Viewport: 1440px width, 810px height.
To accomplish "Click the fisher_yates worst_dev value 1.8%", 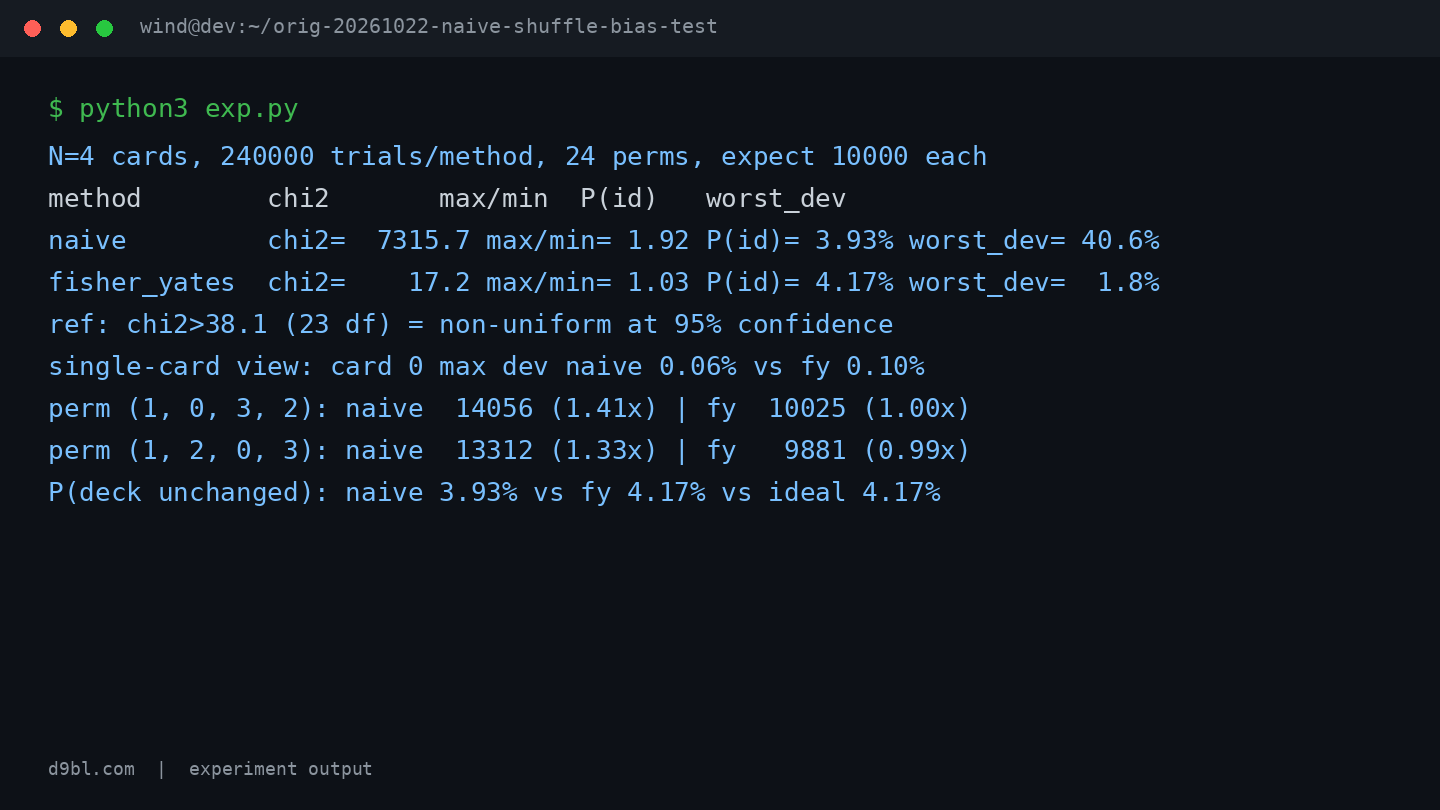I will tap(1128, 283).
